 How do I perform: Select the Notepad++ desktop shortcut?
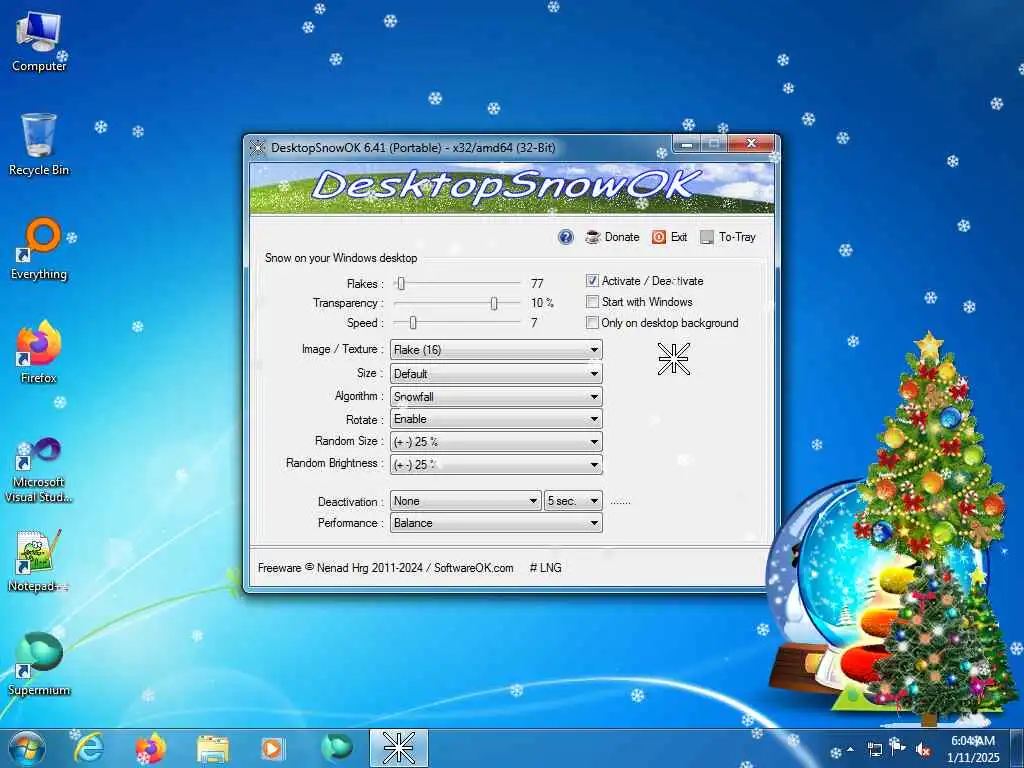pos(39,560)
